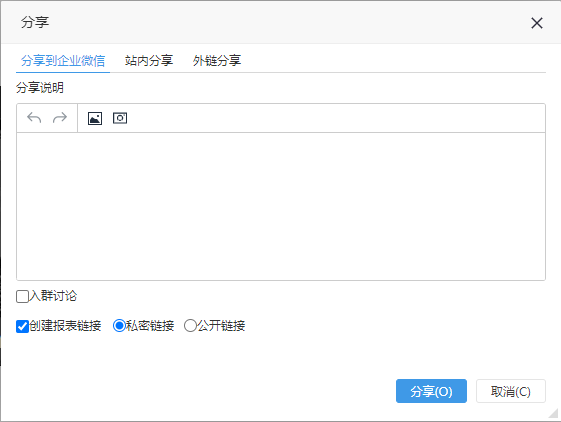Image resolution: width=561 pixels, height=422 pixels.
Task: Close the 分享 dialog with the X
Action: click(x=537, y=23)
